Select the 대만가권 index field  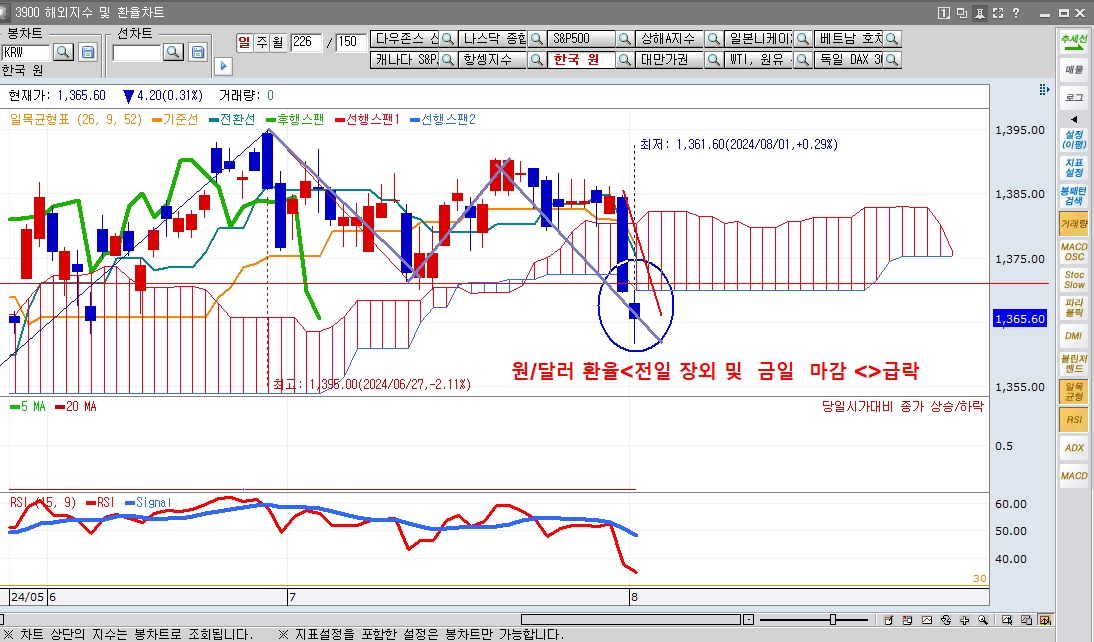[x=670, y=60]
